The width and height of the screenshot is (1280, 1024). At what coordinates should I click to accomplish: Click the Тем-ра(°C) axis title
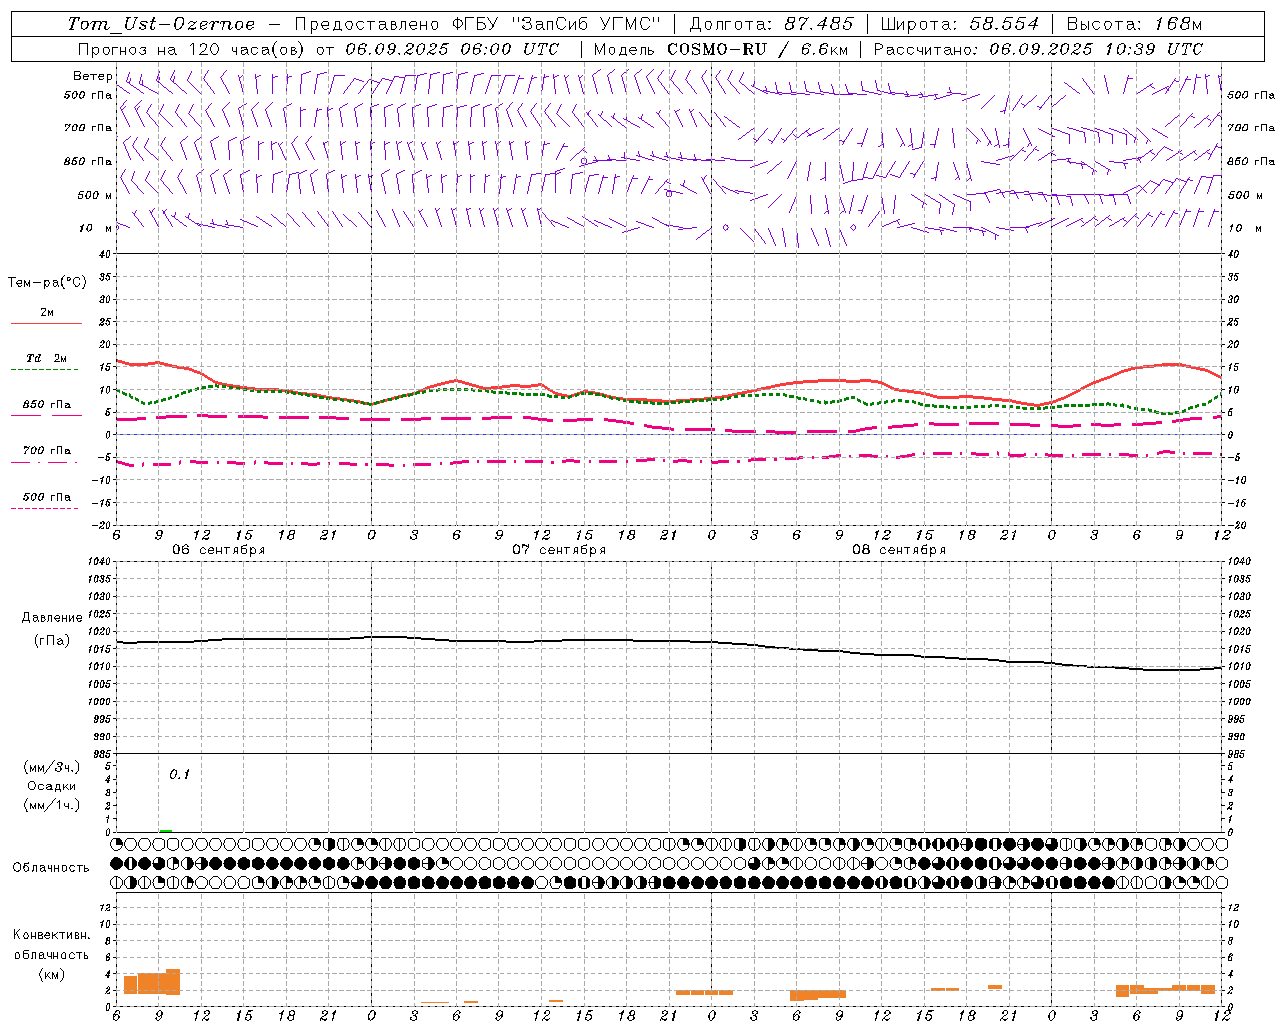click(47, 283)
